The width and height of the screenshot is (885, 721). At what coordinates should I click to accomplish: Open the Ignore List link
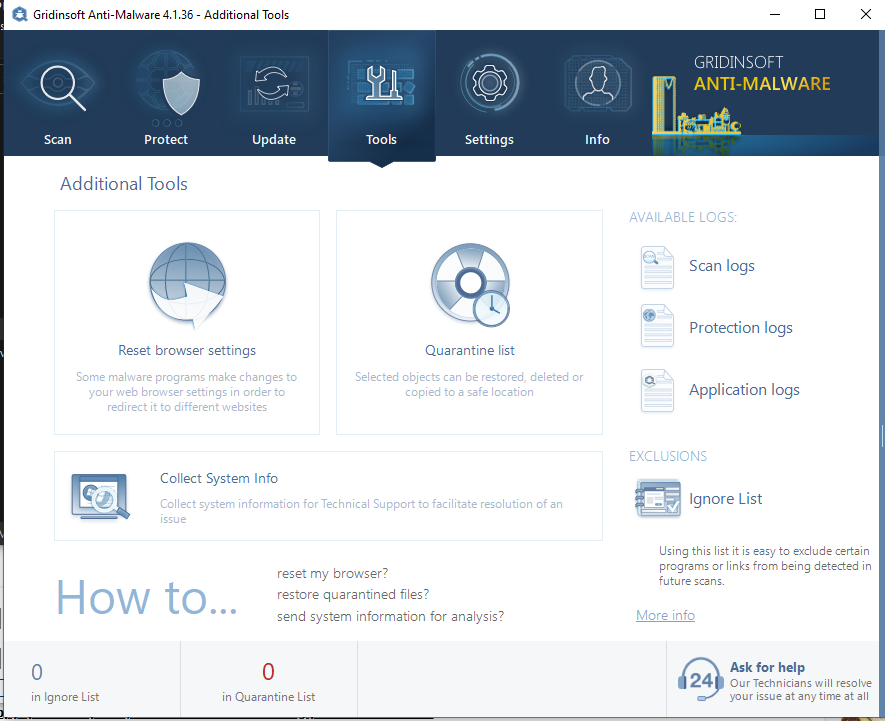(x=725, y=499)
